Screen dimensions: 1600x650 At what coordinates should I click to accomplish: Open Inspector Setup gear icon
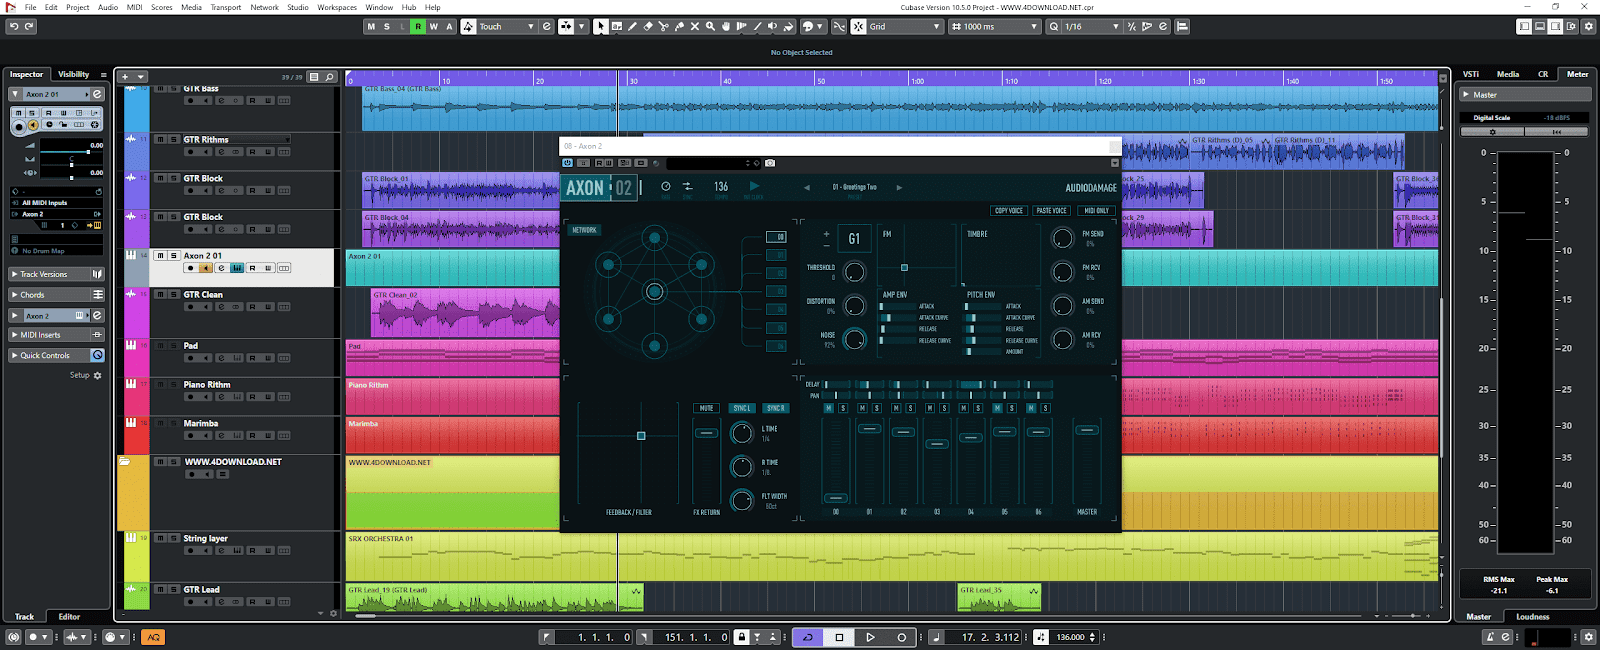[x=97, y=375]
